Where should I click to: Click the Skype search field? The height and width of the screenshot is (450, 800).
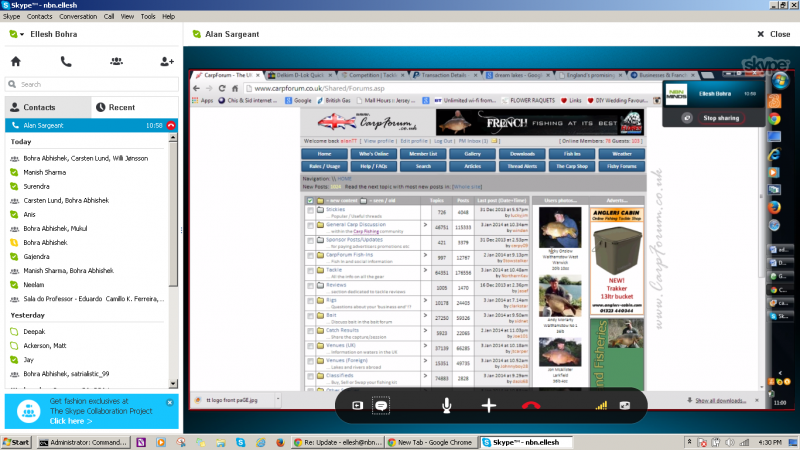[92, 84]
